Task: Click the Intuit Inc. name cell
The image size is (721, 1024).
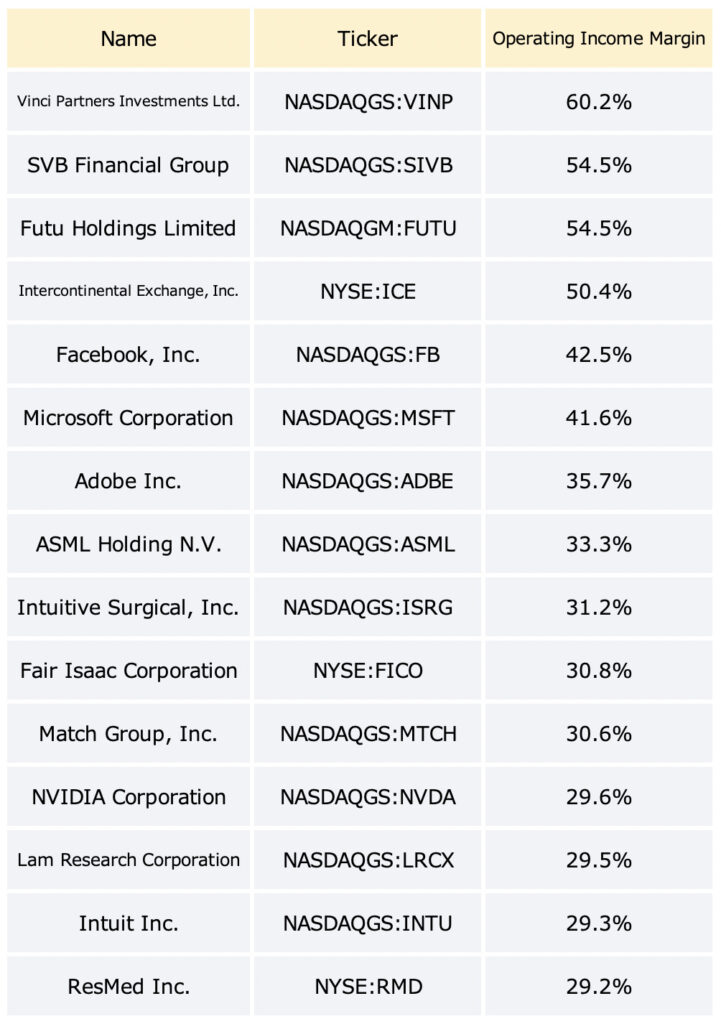Action: [129, 923]
